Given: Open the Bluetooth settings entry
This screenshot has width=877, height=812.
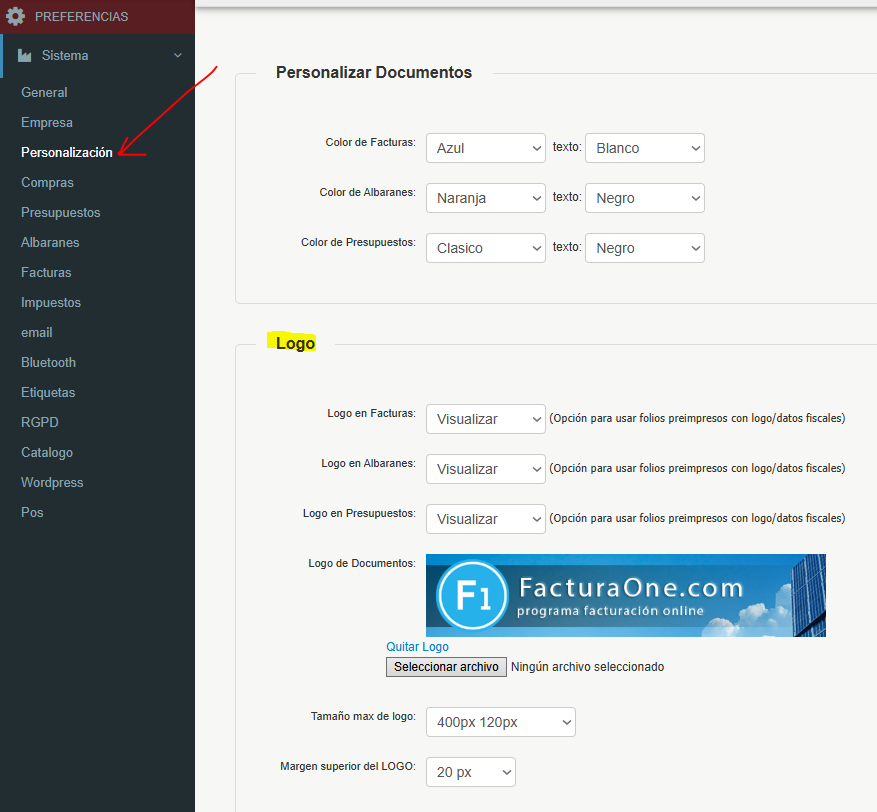Looking at the screenshot, I should pos(48,362).
